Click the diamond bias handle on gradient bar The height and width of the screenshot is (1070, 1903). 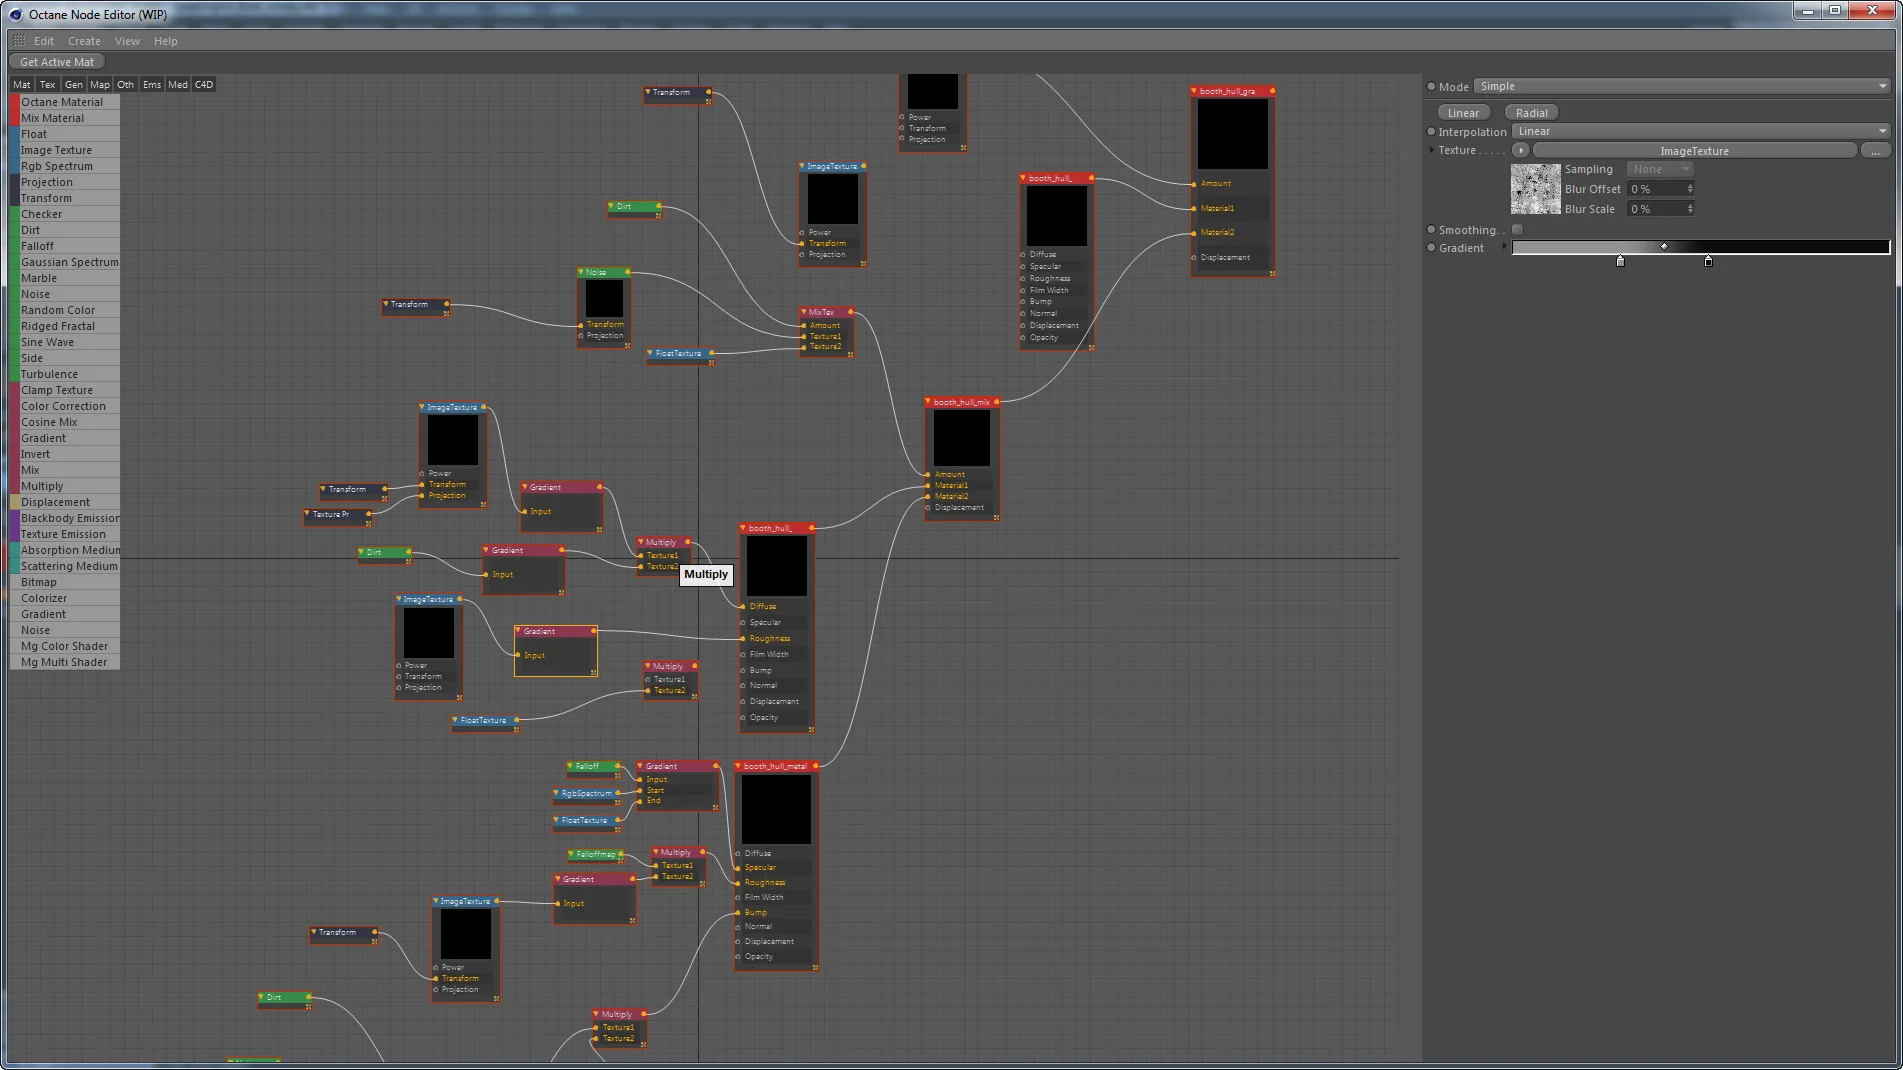tap(1664, 246)
